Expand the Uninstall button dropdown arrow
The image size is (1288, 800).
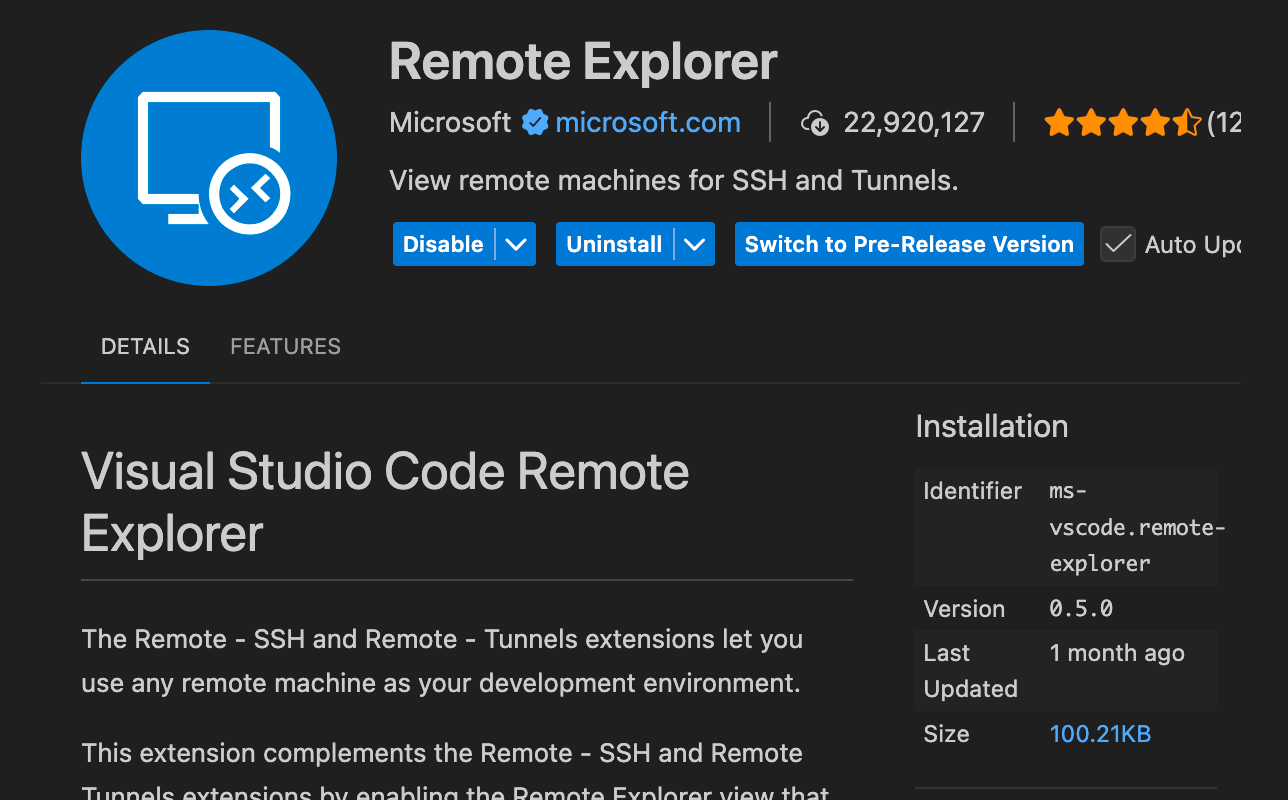click(x=695, y=244)
